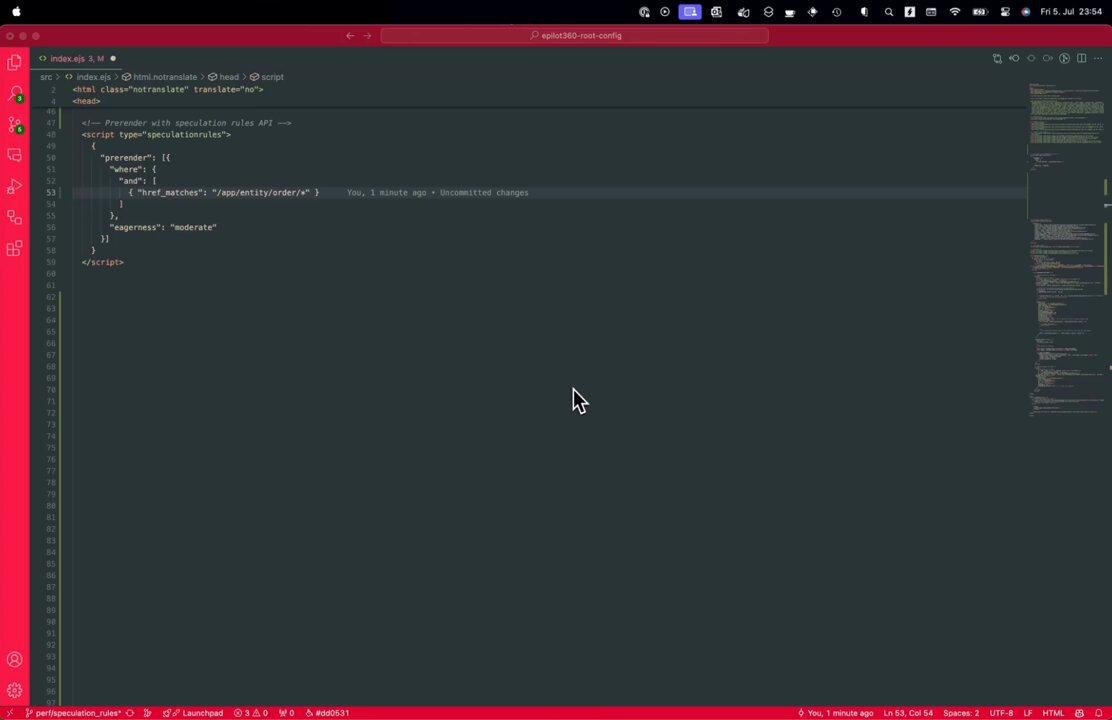
Task: Click the highlighted screen-sharing menu bar icon
Action: click(x=690, y=12)
